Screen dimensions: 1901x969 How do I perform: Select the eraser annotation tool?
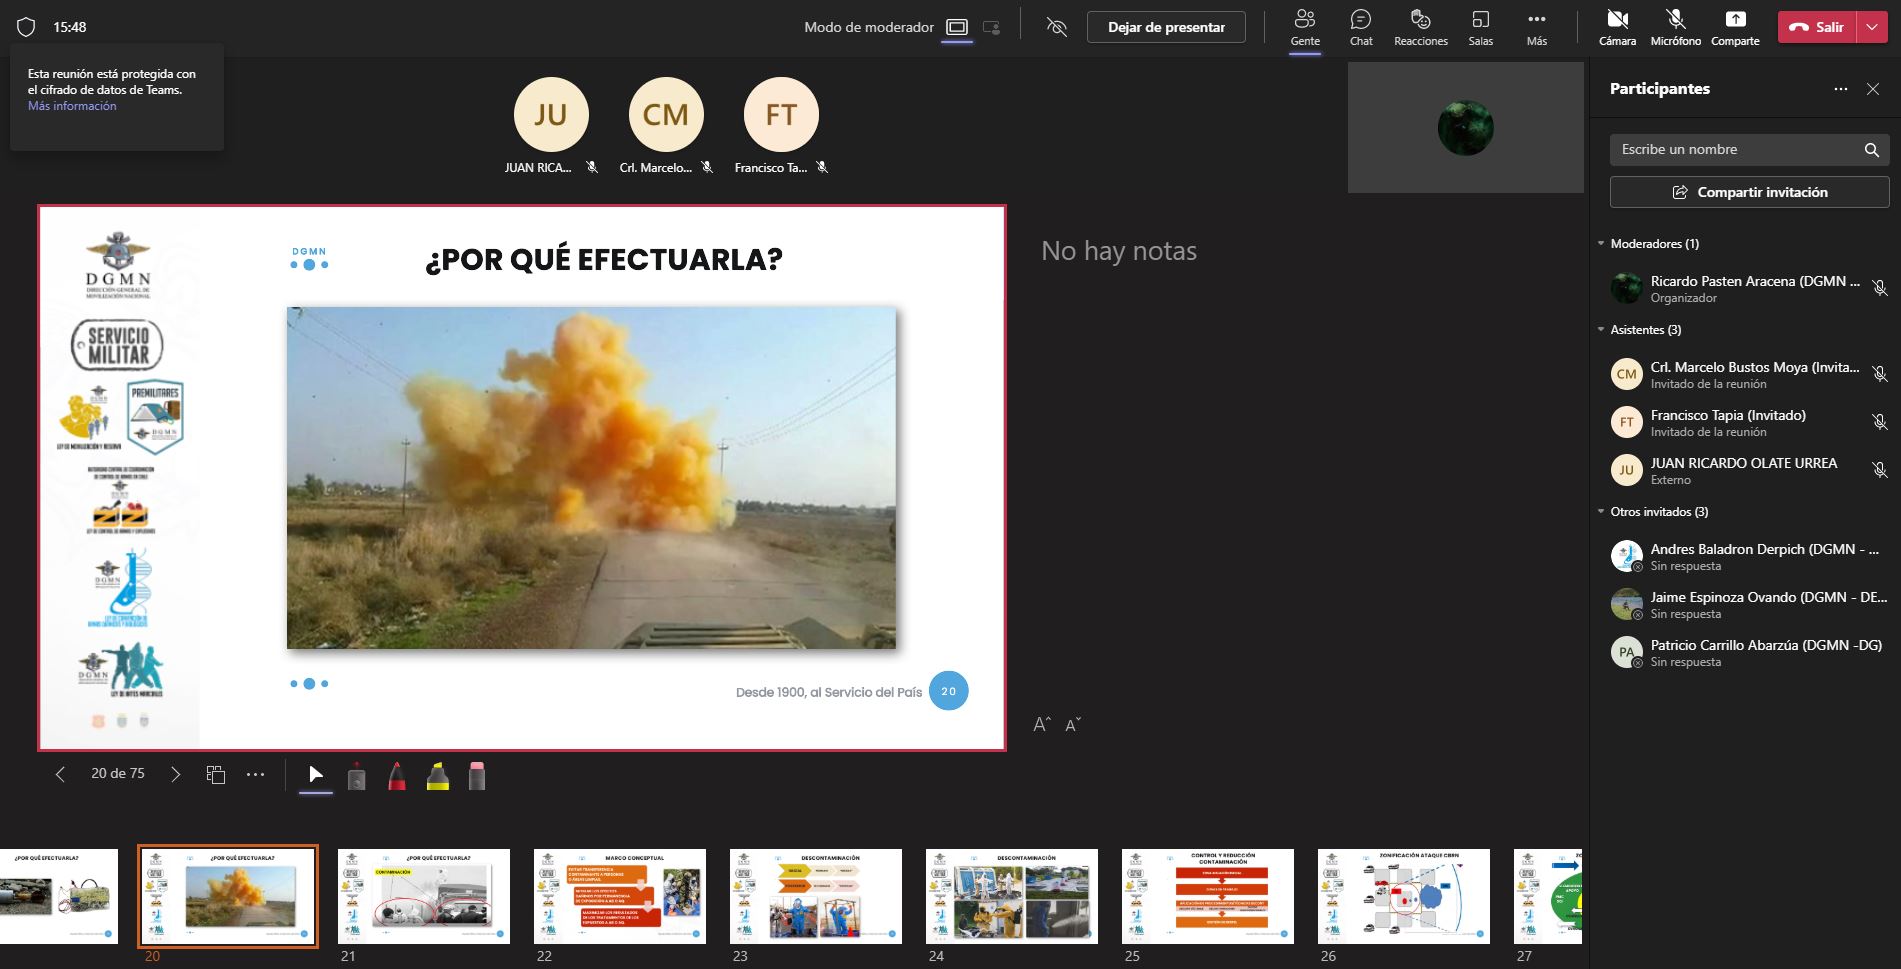(x=477, y=776)
